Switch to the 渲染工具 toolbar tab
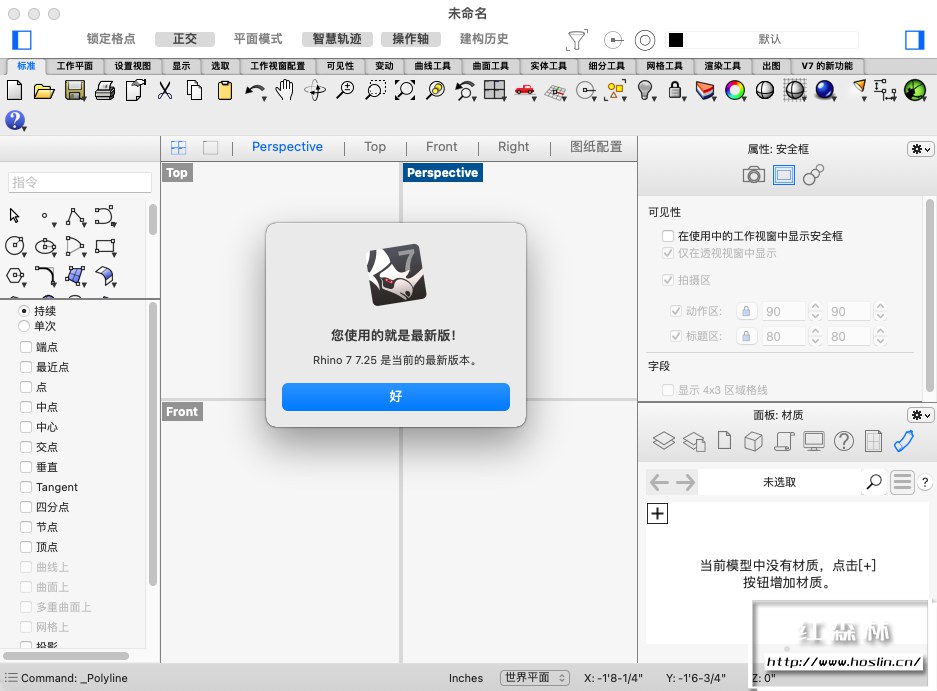Image resolution: width=937 pixels, height=691 pixels. (722, 66)
